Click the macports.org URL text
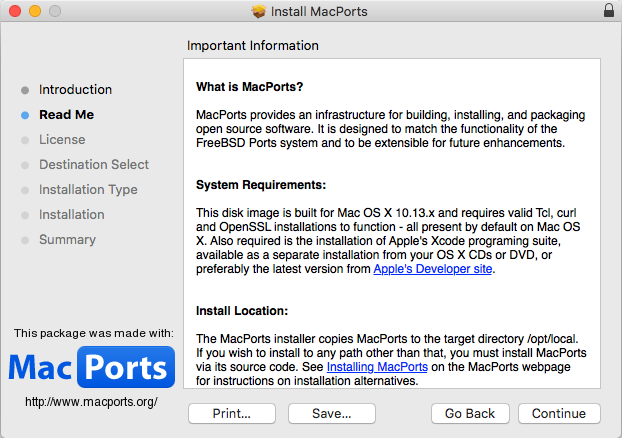Image resolution: width=622 pixels, height=438 pixels. (x=91, y=402)
